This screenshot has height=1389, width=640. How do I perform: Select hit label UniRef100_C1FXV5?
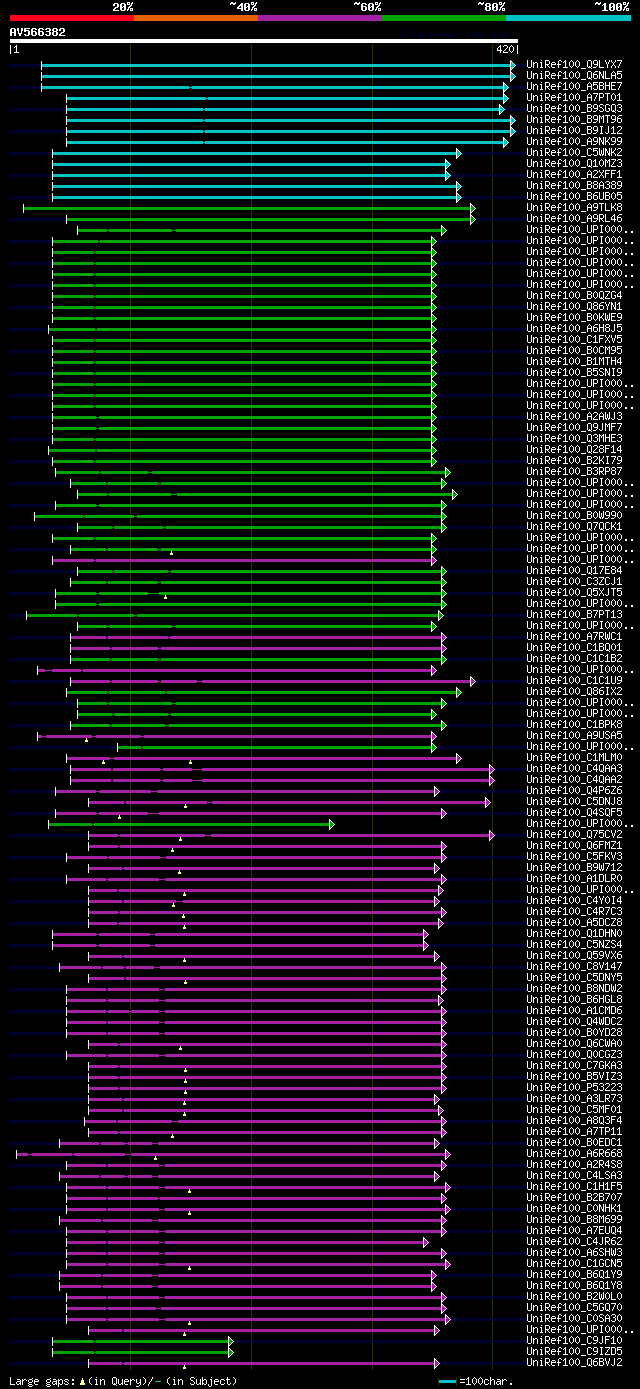tap(574, 339)
